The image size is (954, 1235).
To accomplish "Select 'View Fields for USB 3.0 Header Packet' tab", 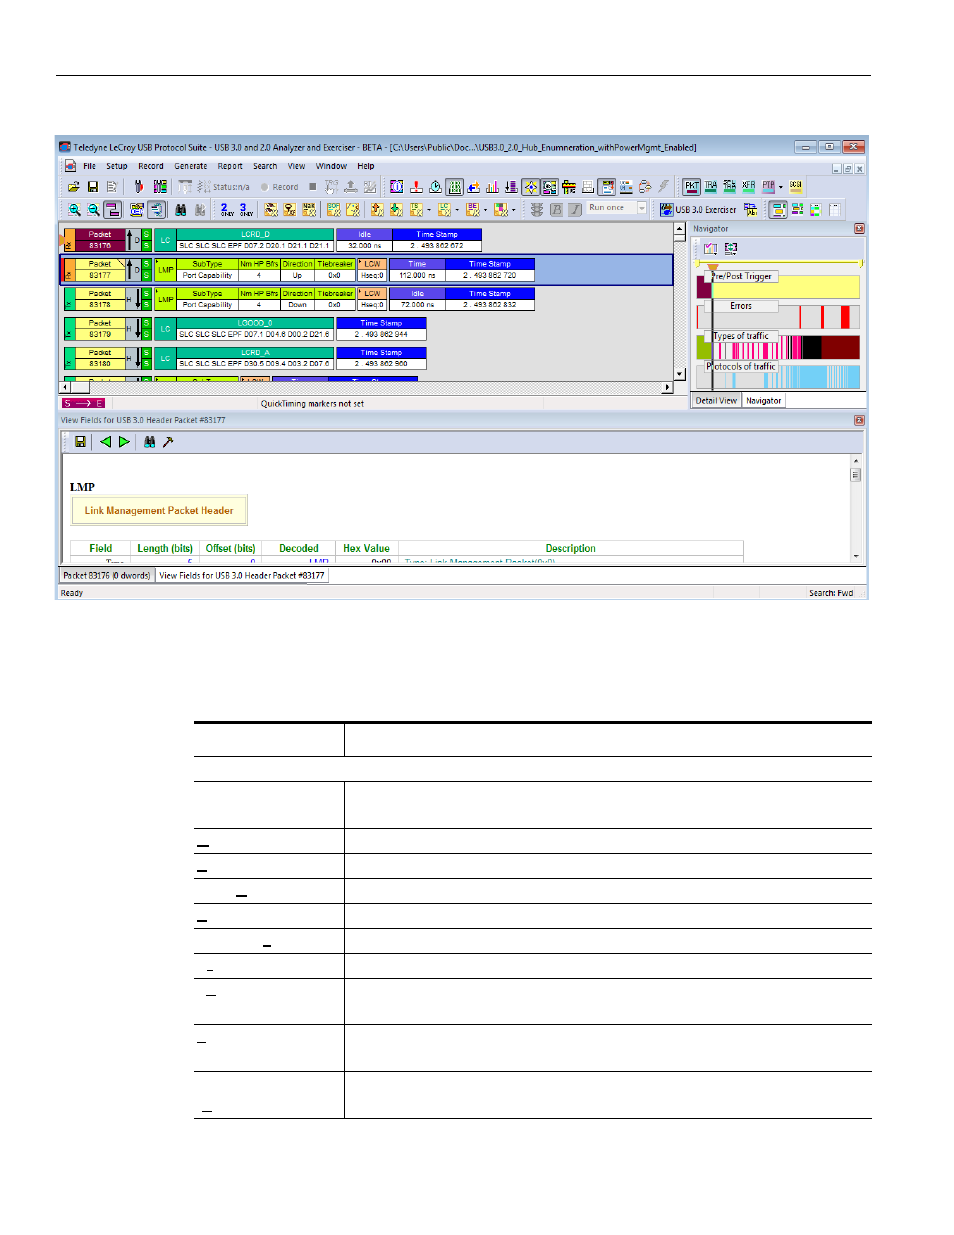I will (242, 576).
